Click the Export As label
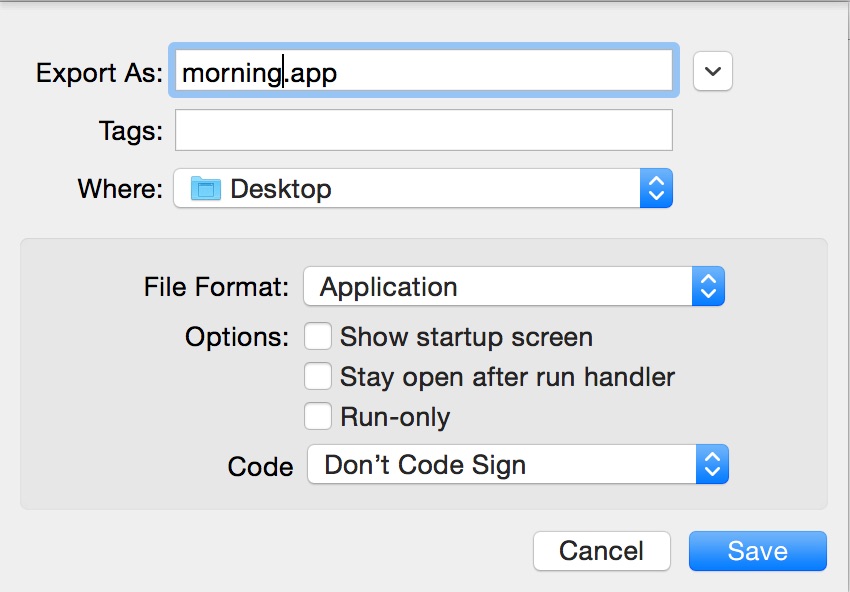The height and width of the screenshot is (592, 850). tap(99, 73)
